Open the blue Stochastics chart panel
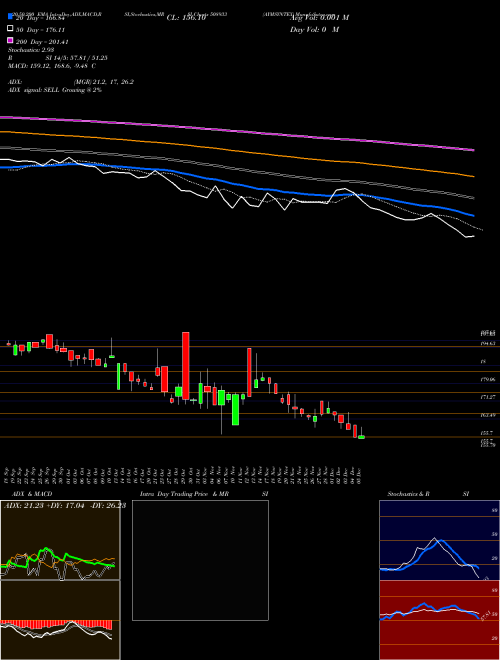The width and height of the screenshot is (500, 660). [439, 540]
